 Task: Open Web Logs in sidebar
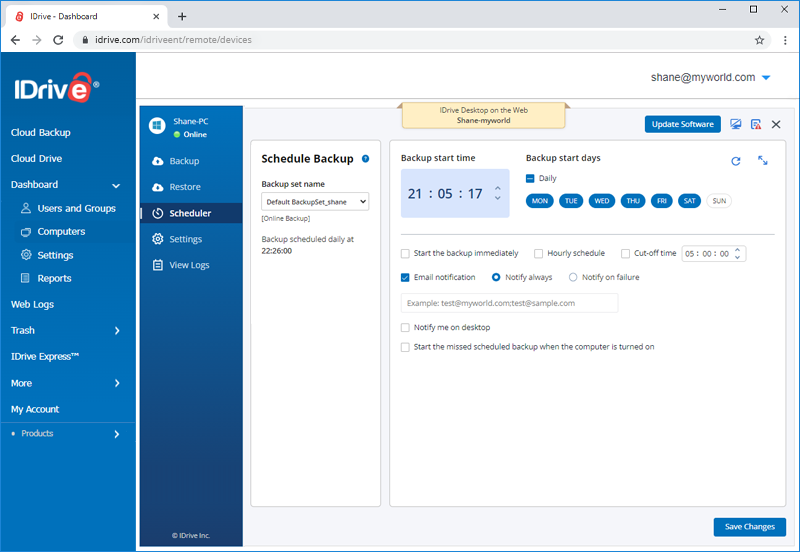point(32,305)
